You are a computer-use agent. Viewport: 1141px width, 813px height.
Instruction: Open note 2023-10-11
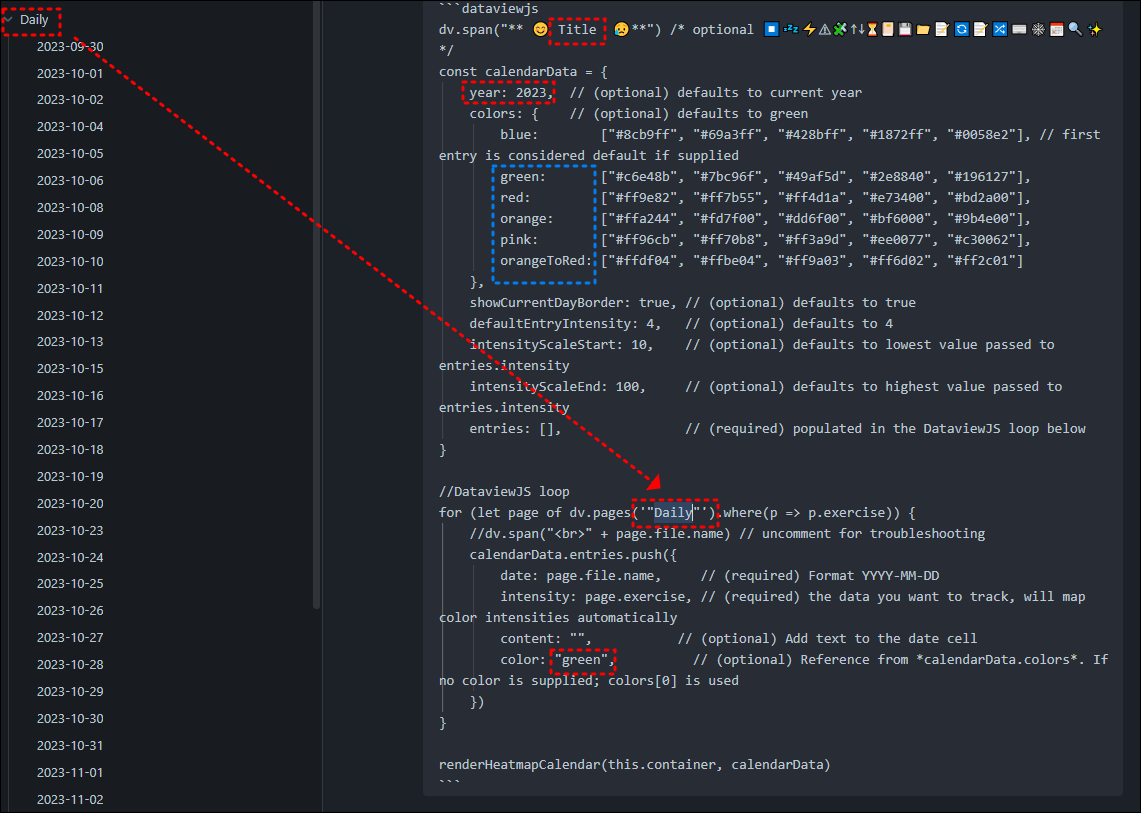[x=70, y=288]
